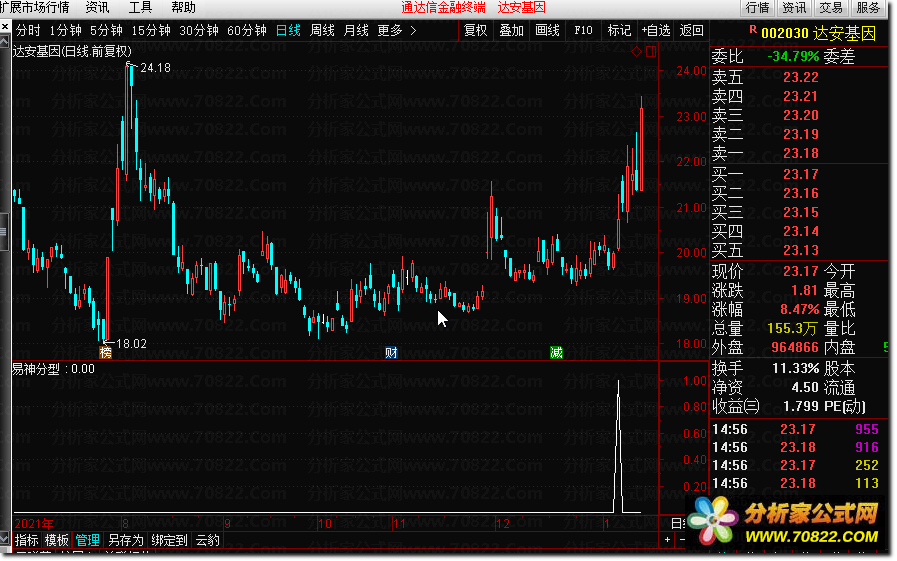The height and width of the screenshot is (561, 897).
Task: Click the split-window icon above chart
Action: click(651, 51)
